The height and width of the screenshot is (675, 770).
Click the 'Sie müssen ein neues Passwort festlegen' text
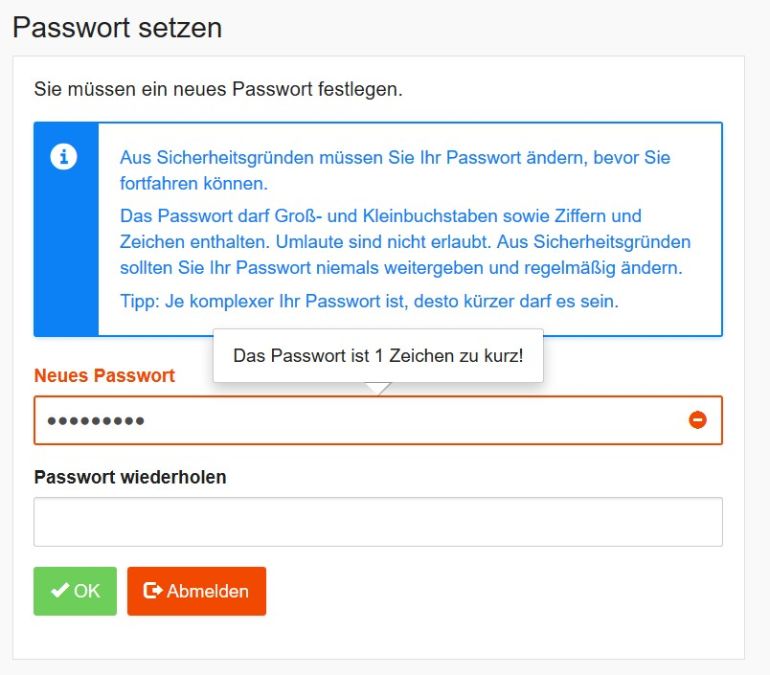pyautogui.click(x=218, y=89)
